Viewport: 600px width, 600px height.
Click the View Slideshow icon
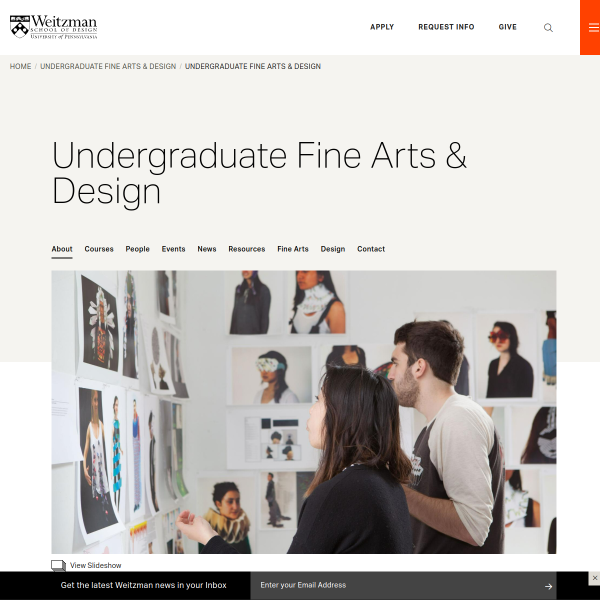click(x=59, y=566)
